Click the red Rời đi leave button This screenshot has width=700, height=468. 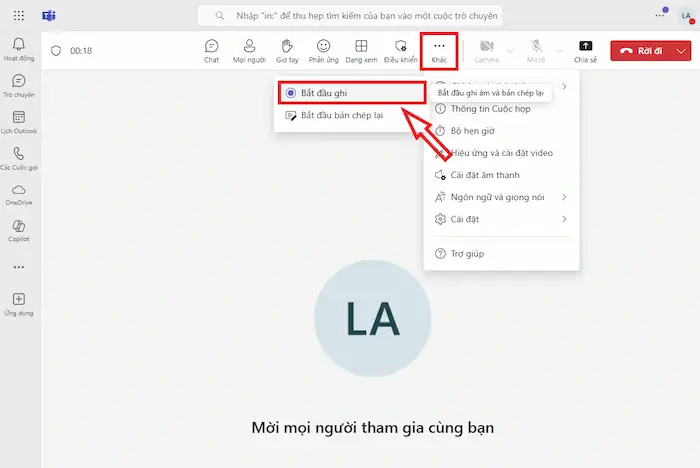(x=642, y=50)
